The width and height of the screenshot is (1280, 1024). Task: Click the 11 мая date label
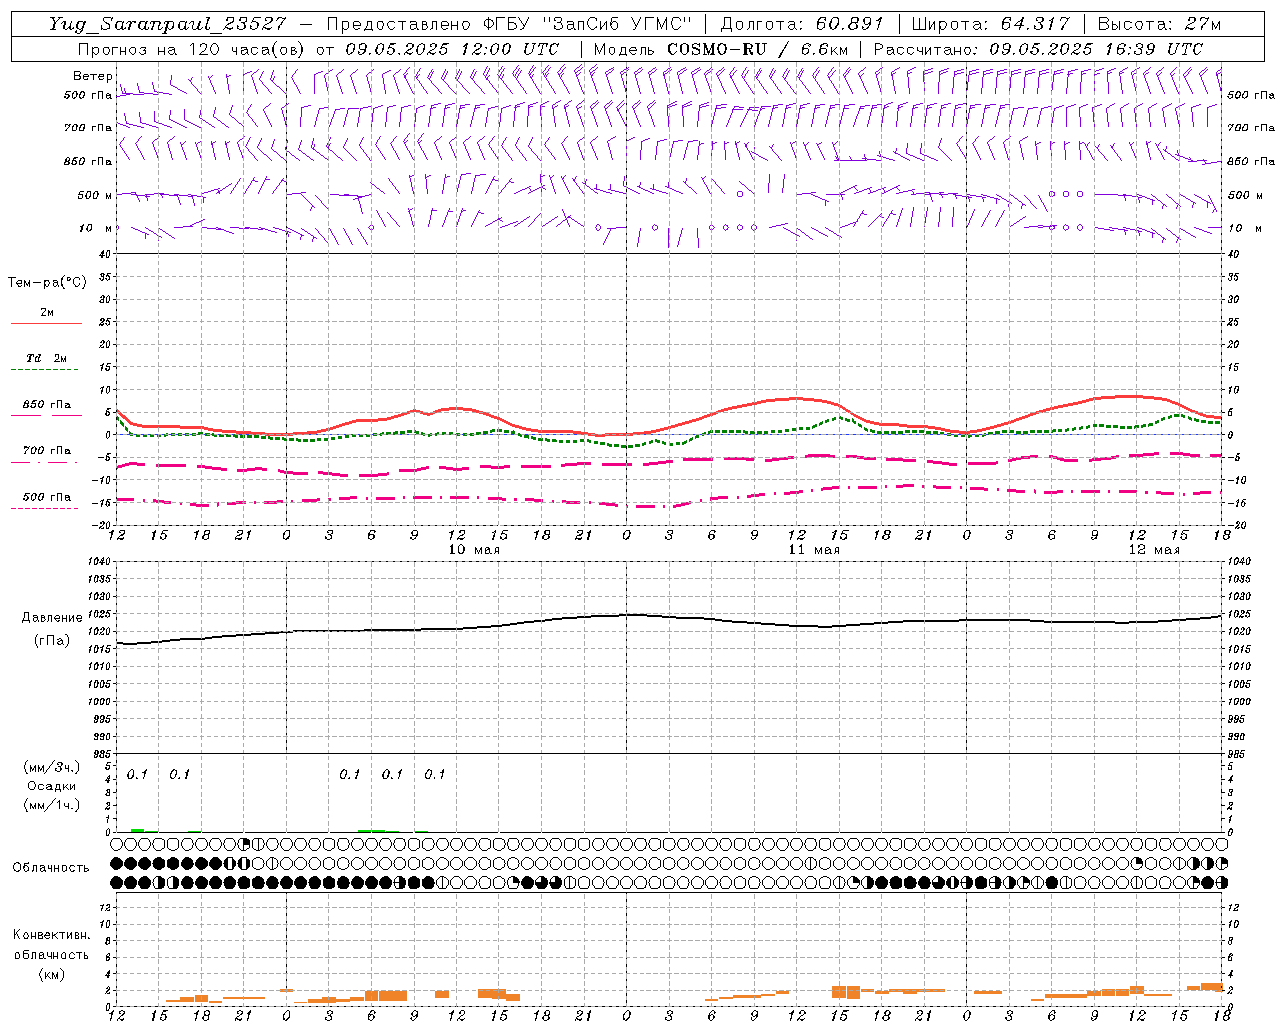click(x=814, y=550)
